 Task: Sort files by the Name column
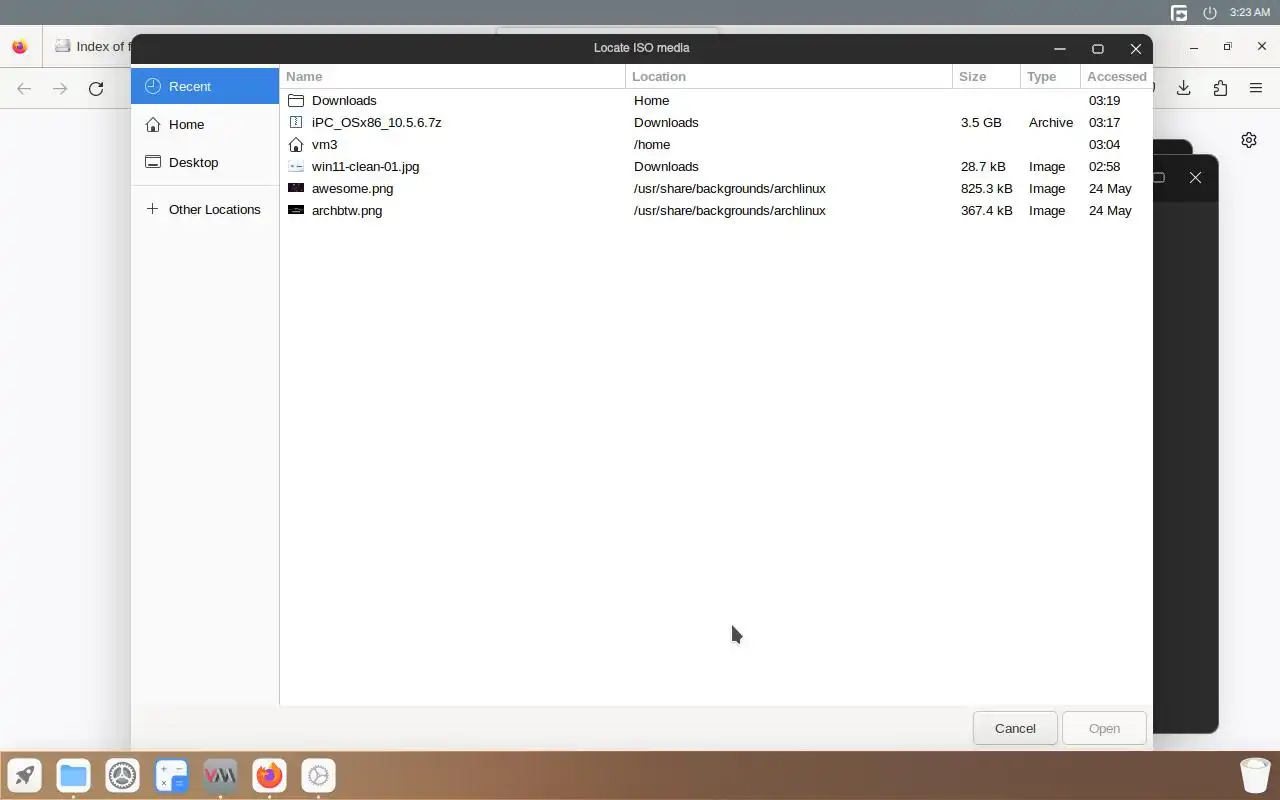(453, 76)
